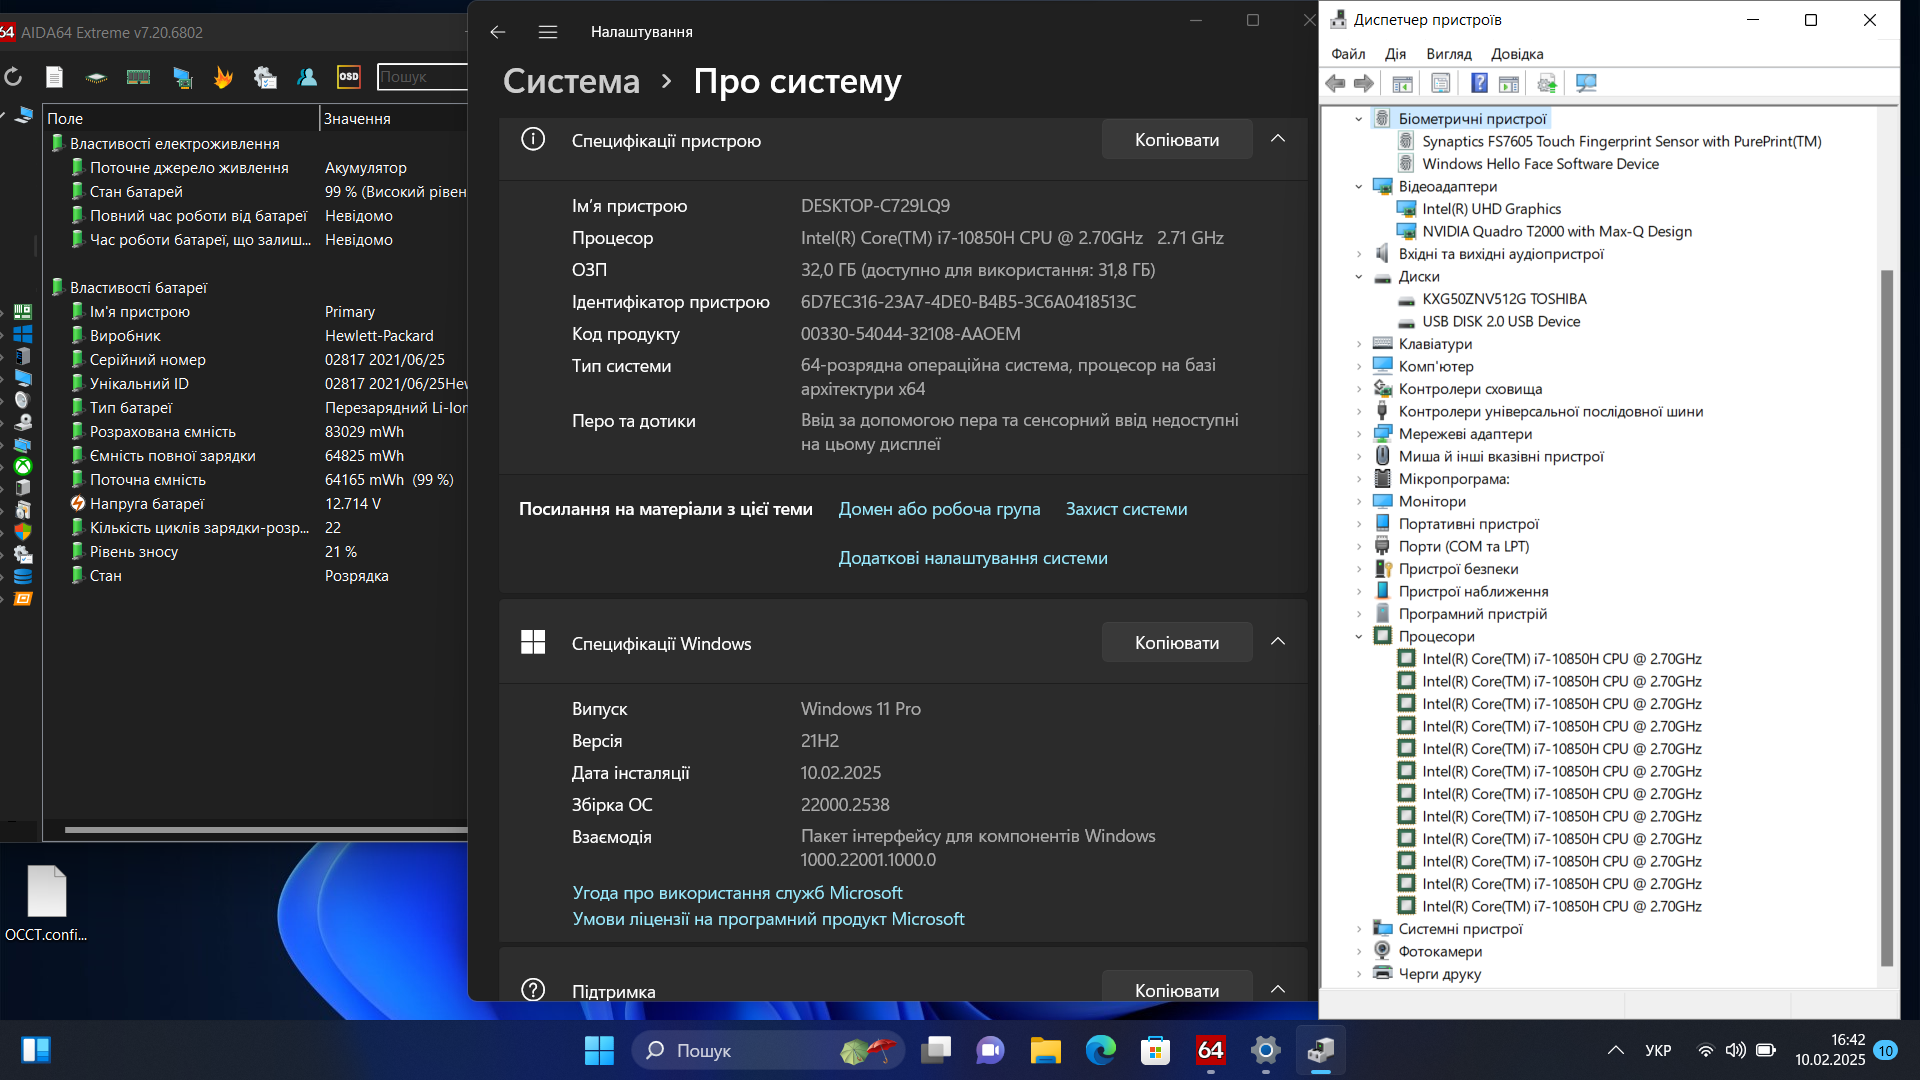The height and width of the screenshot is (1080, 1920).
Task: Open Умови ліцензії на програмний продукт Microsoft
Action: tap(768, 919)
